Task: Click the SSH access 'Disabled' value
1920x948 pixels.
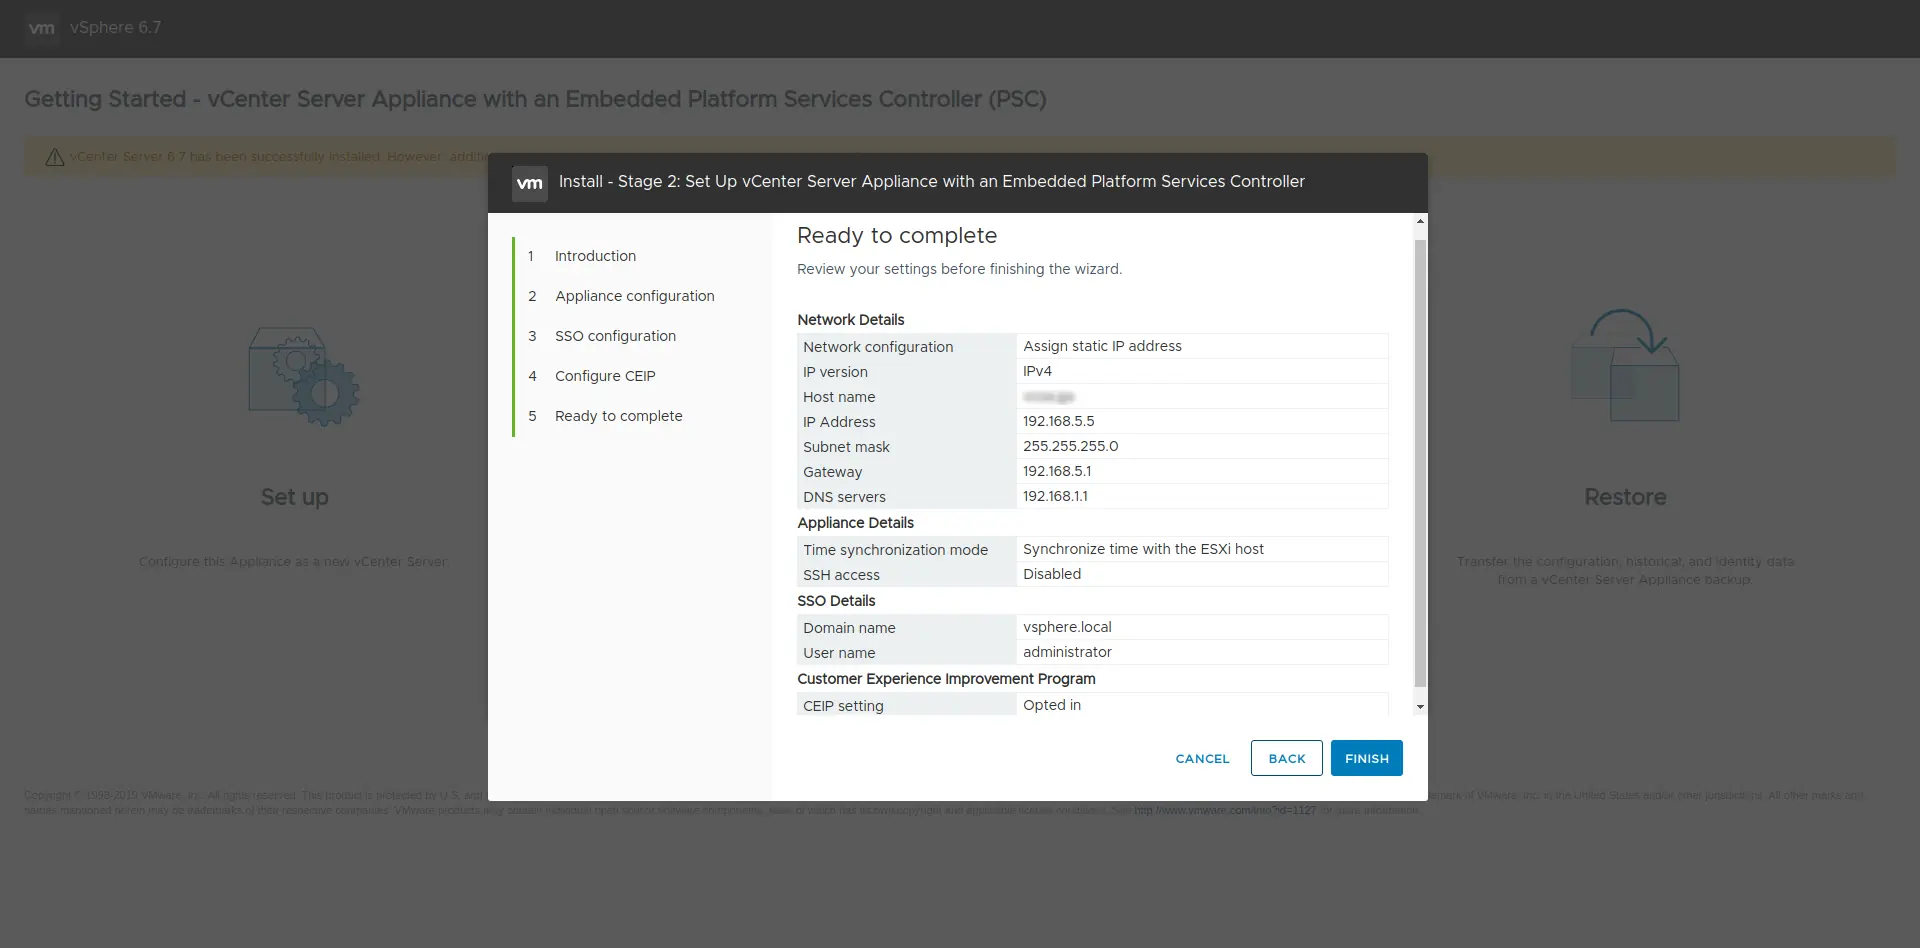Action: click(1052, 574)
